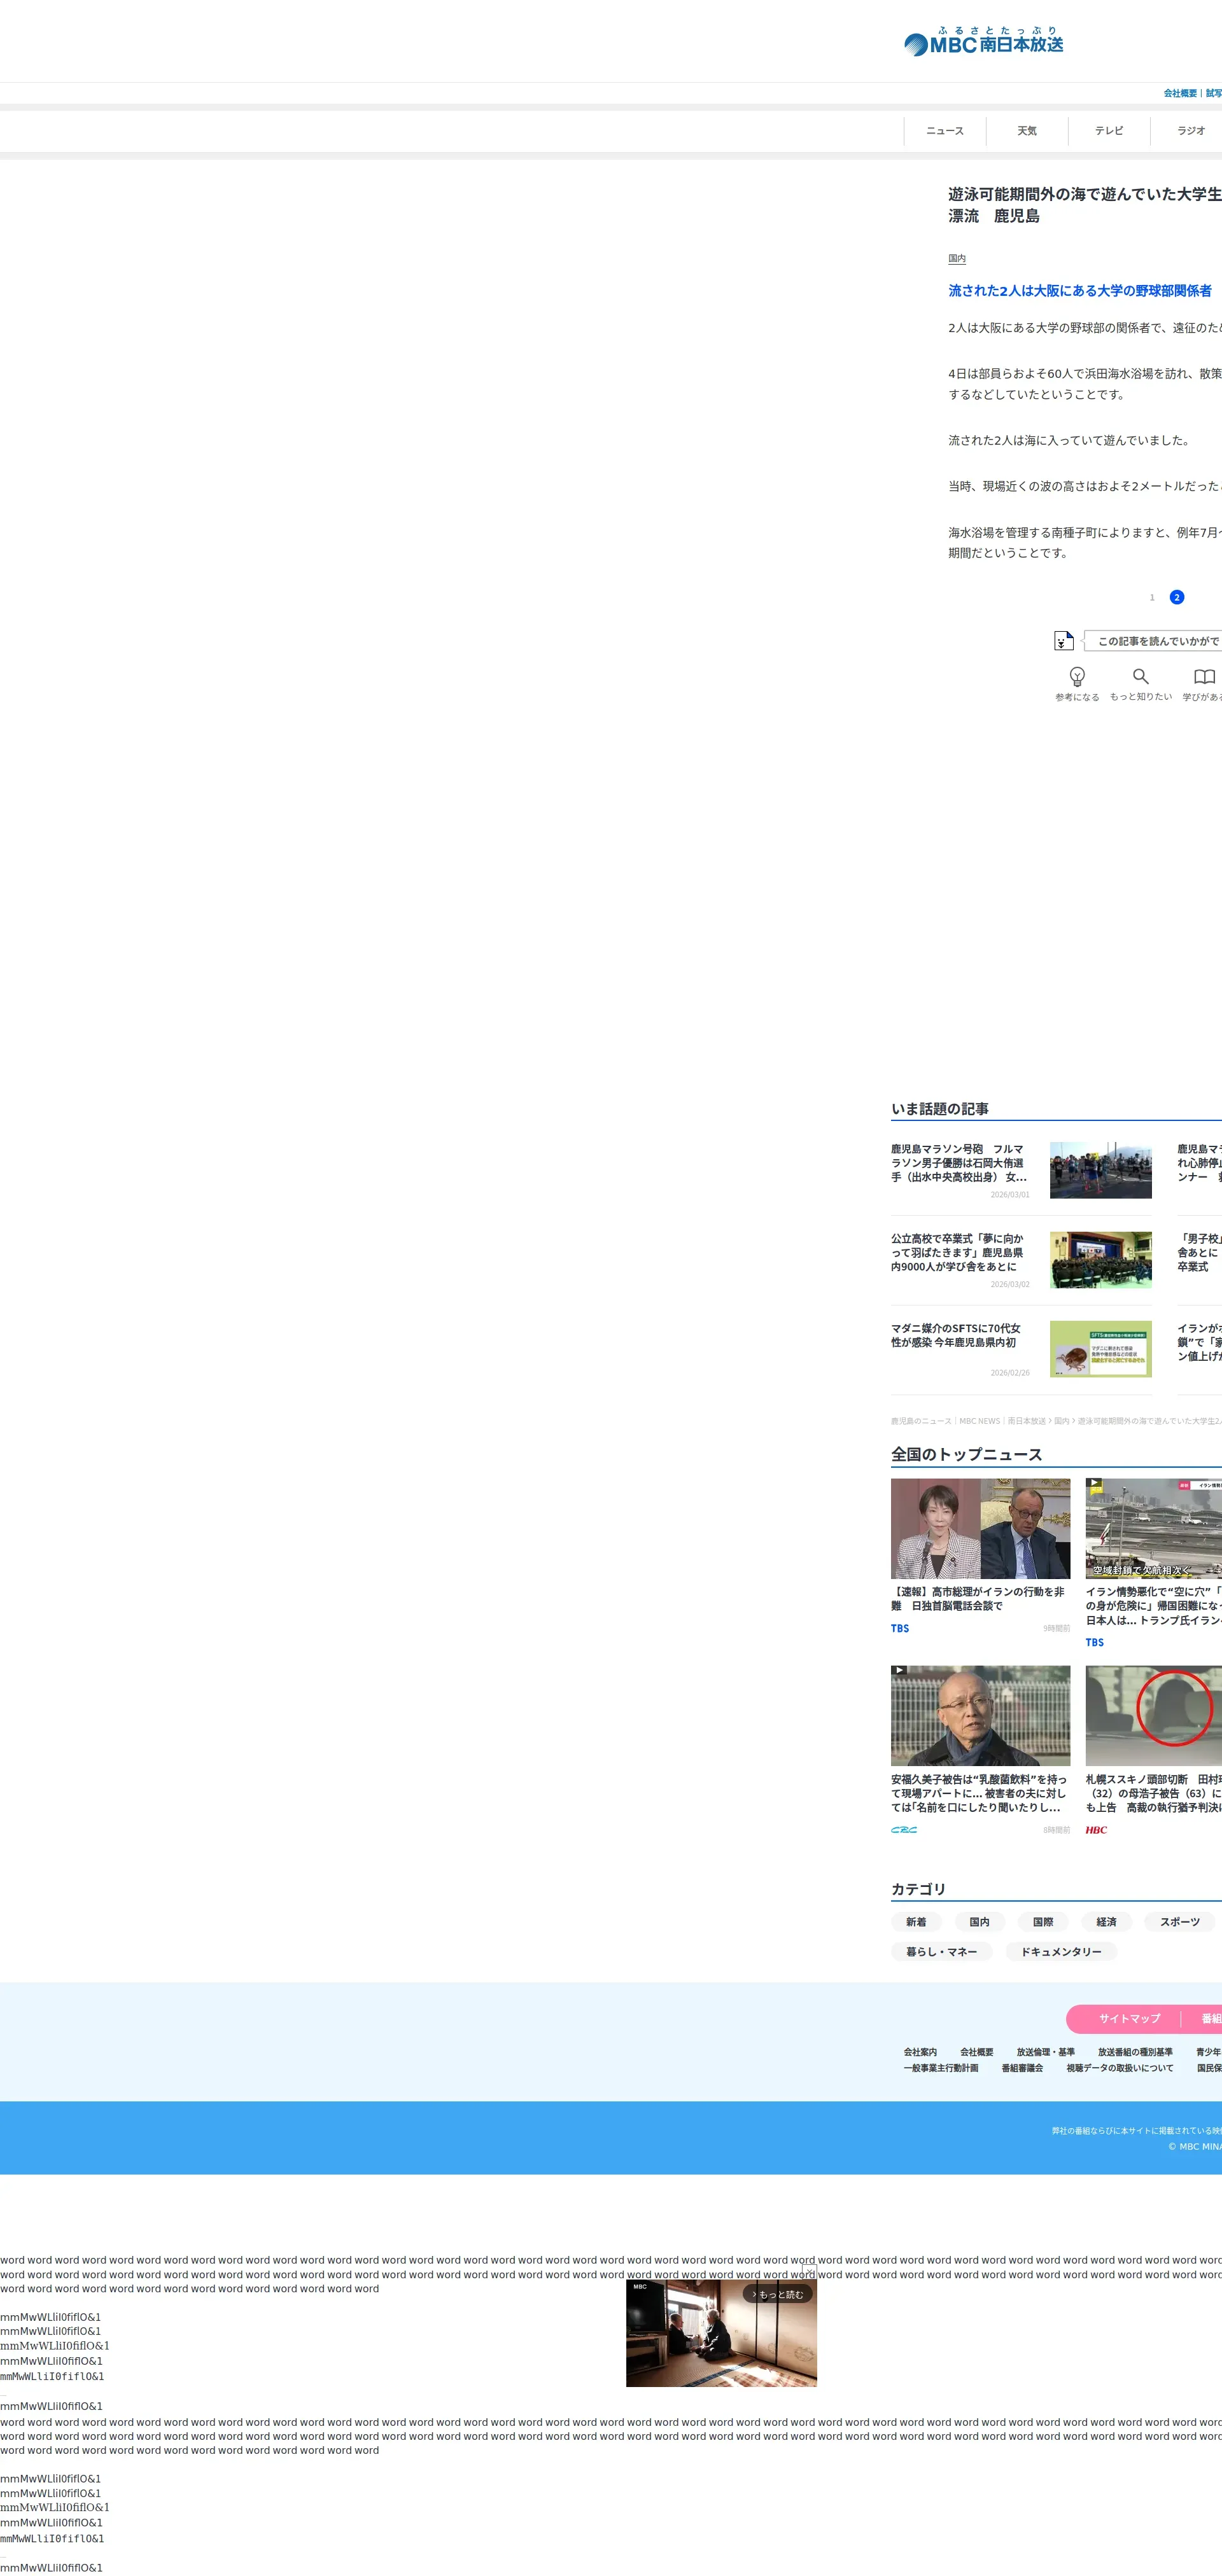Click the もっと読む button on the video ad
The height and width of the screenshot is (2576, 1222).
779,2294
